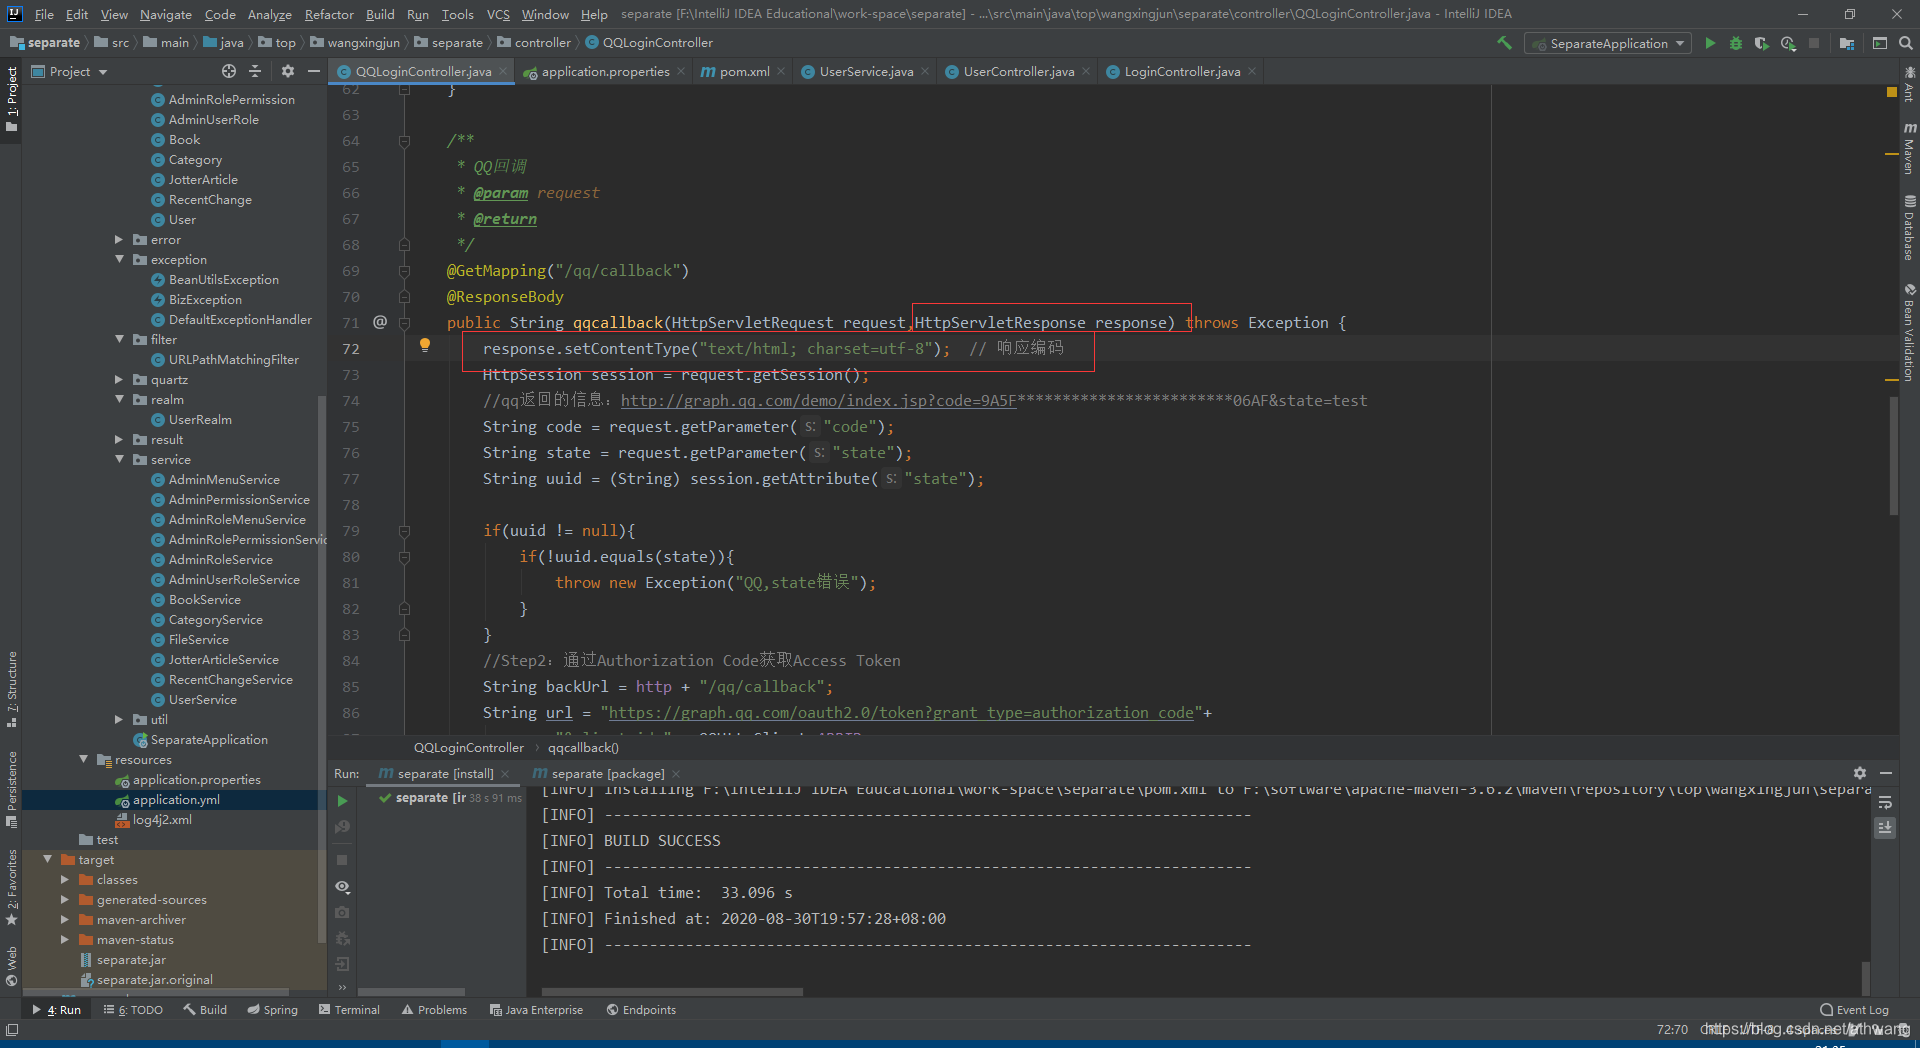Viewport: 1920px width, 1048px height.
Task: Toggle the Structure tool window on the left sidebar
Action: click(x=11, y=690)
